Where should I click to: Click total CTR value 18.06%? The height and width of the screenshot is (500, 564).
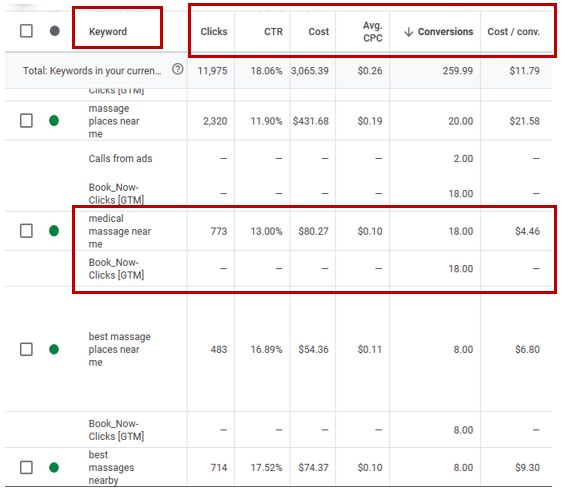[x=267, y=71]
